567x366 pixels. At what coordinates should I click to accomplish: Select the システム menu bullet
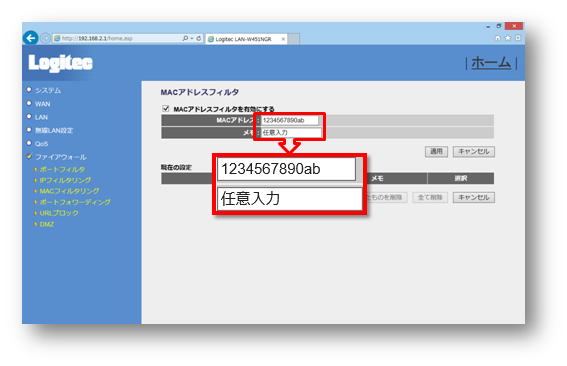click(x=29, y=90)
